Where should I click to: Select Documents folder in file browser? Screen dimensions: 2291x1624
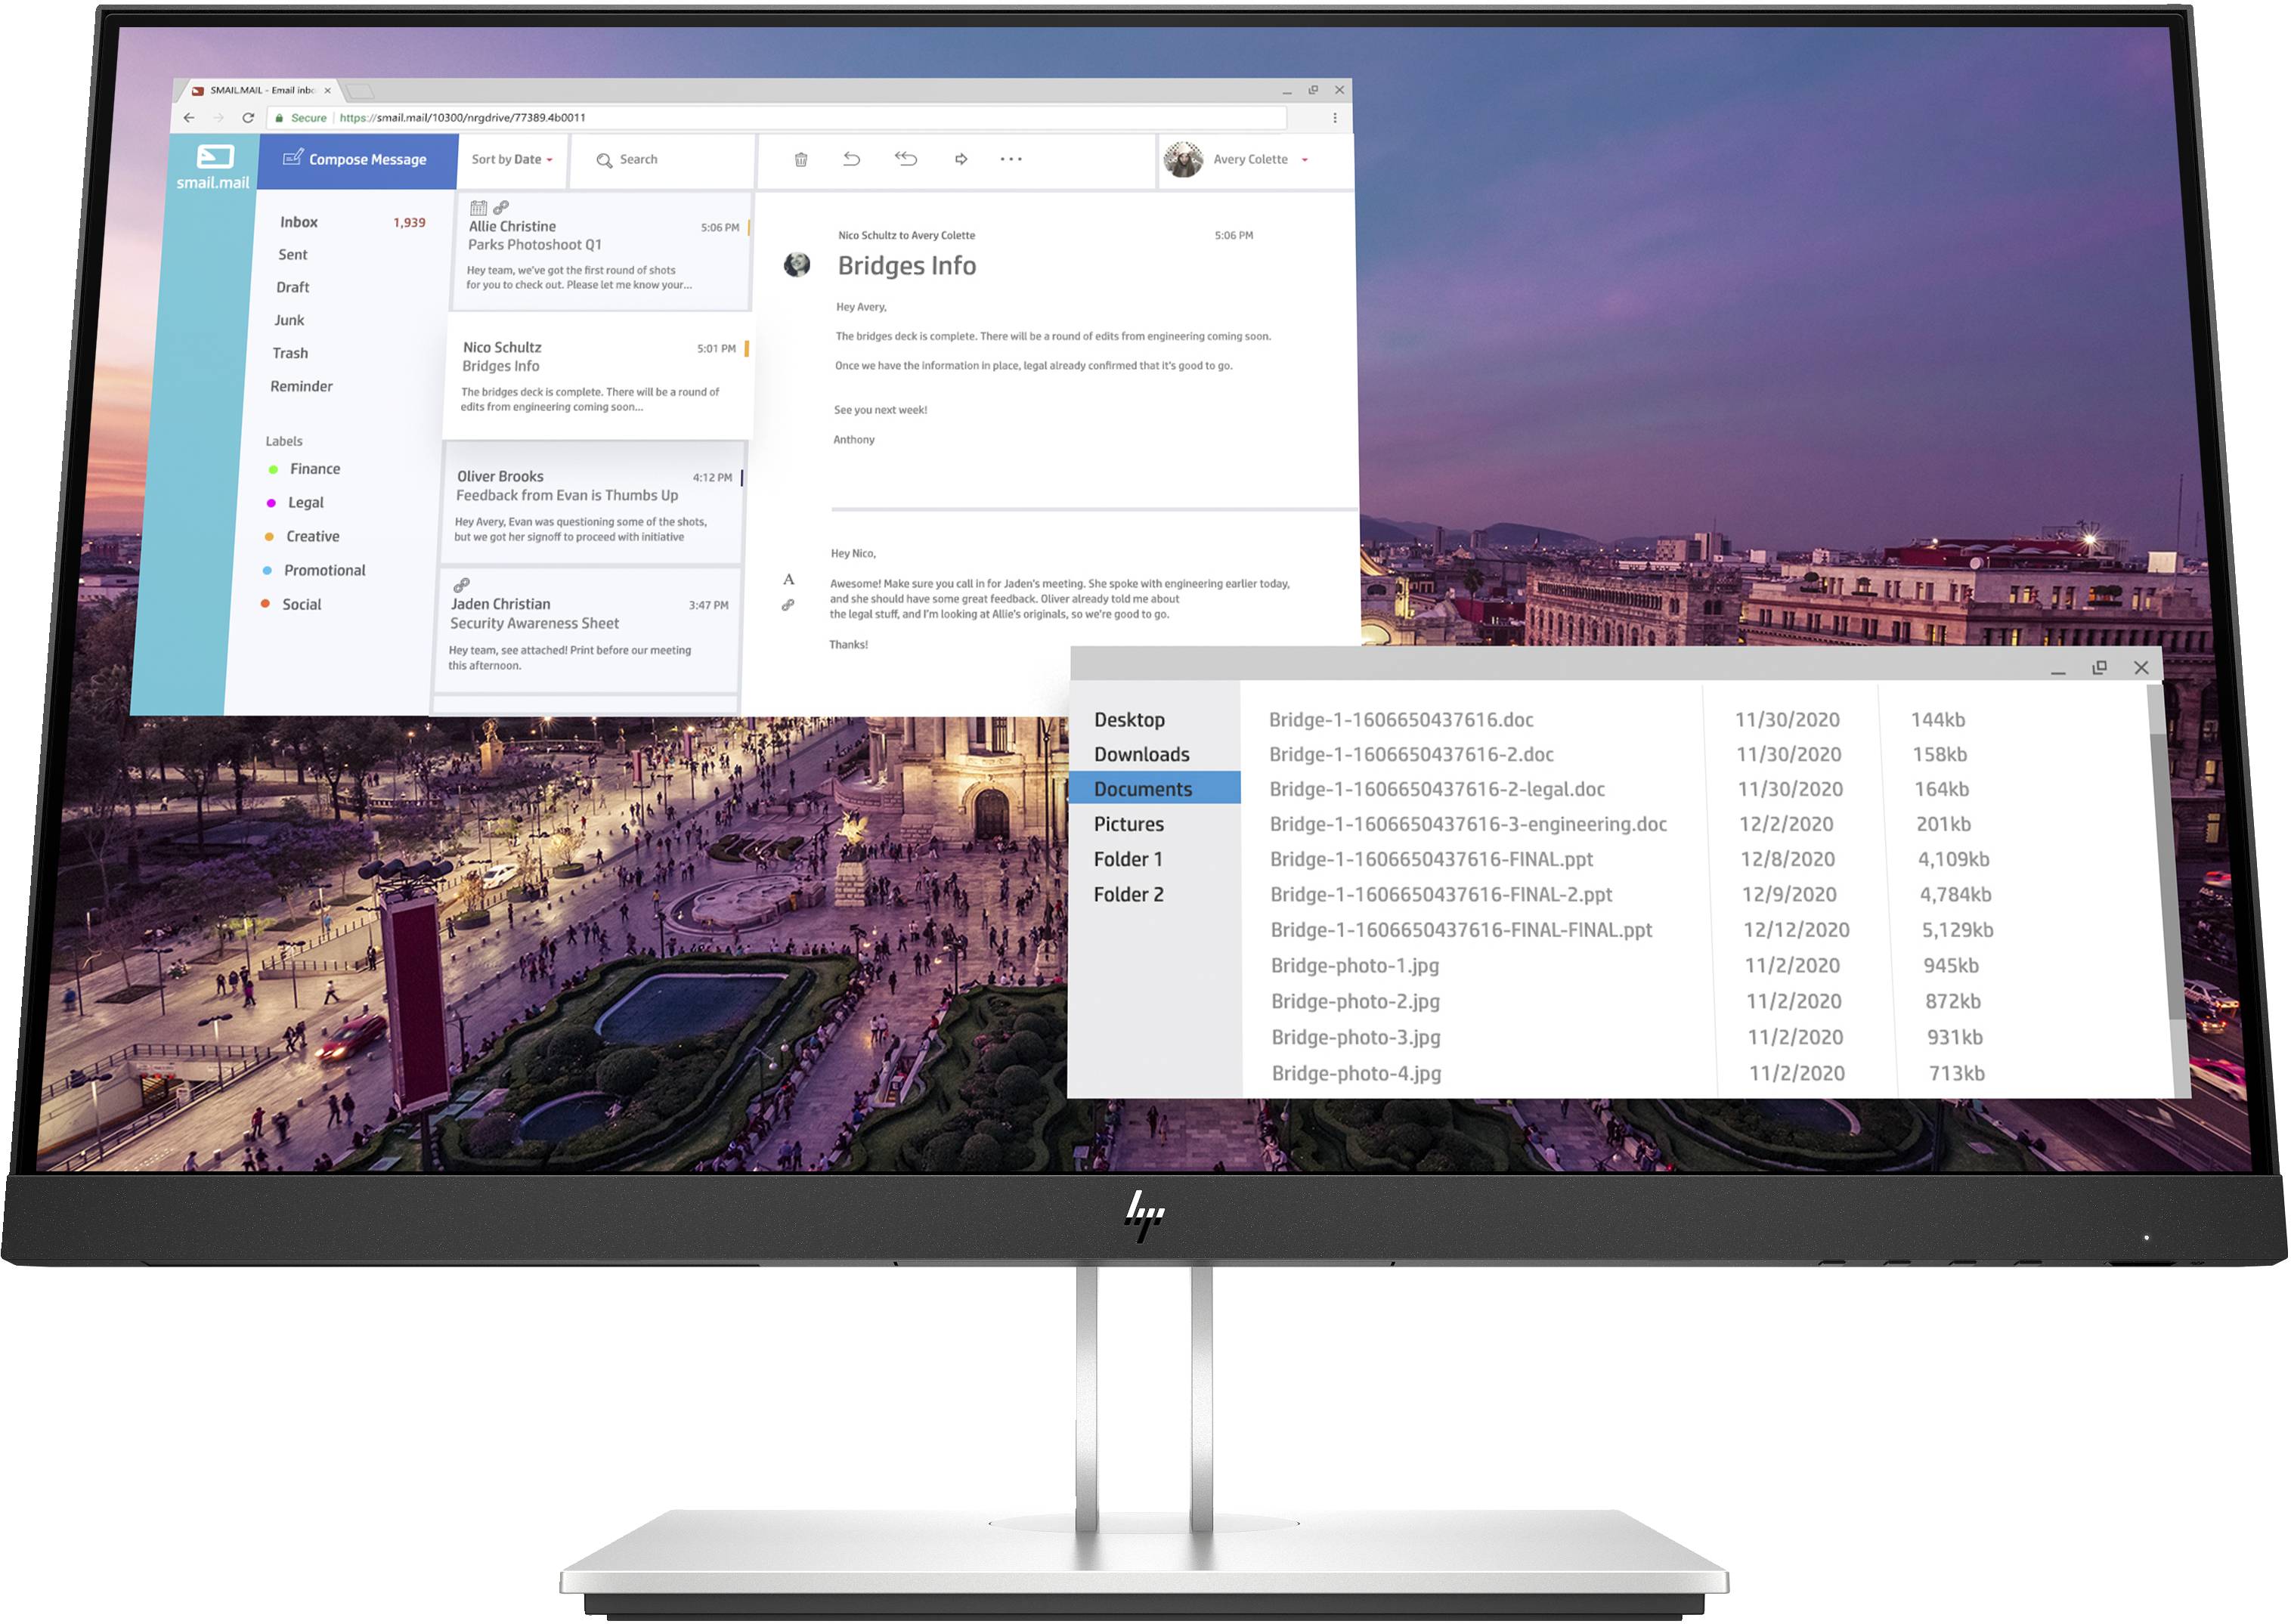[1144, 789]
